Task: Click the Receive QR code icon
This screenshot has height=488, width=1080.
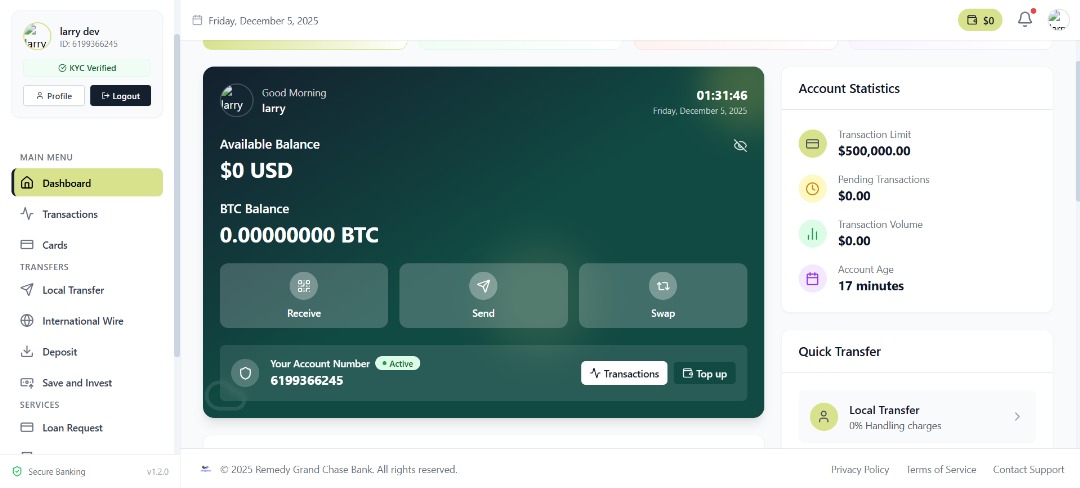Action: (304, 286)
